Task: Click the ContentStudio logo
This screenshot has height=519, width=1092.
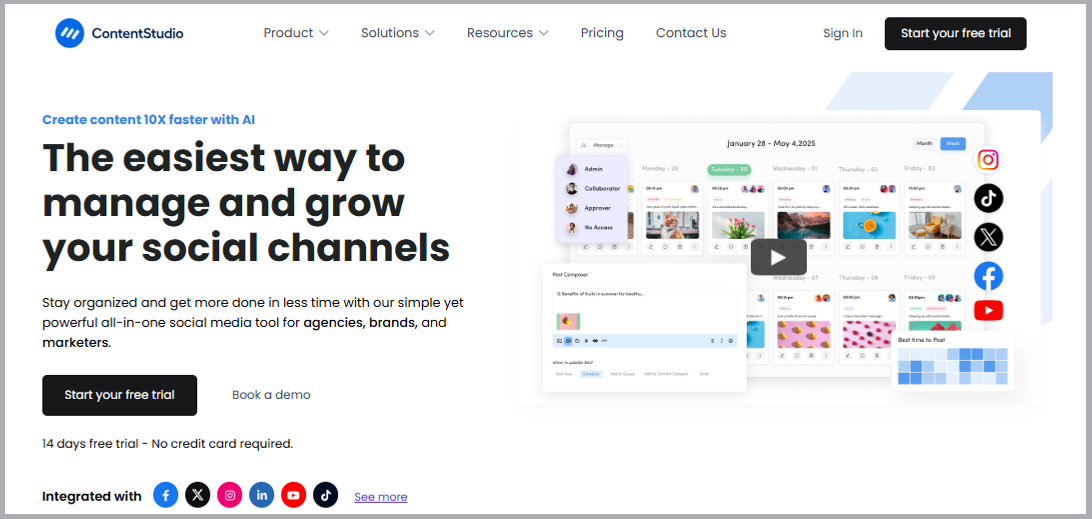Action: click(x=119, y=33)
